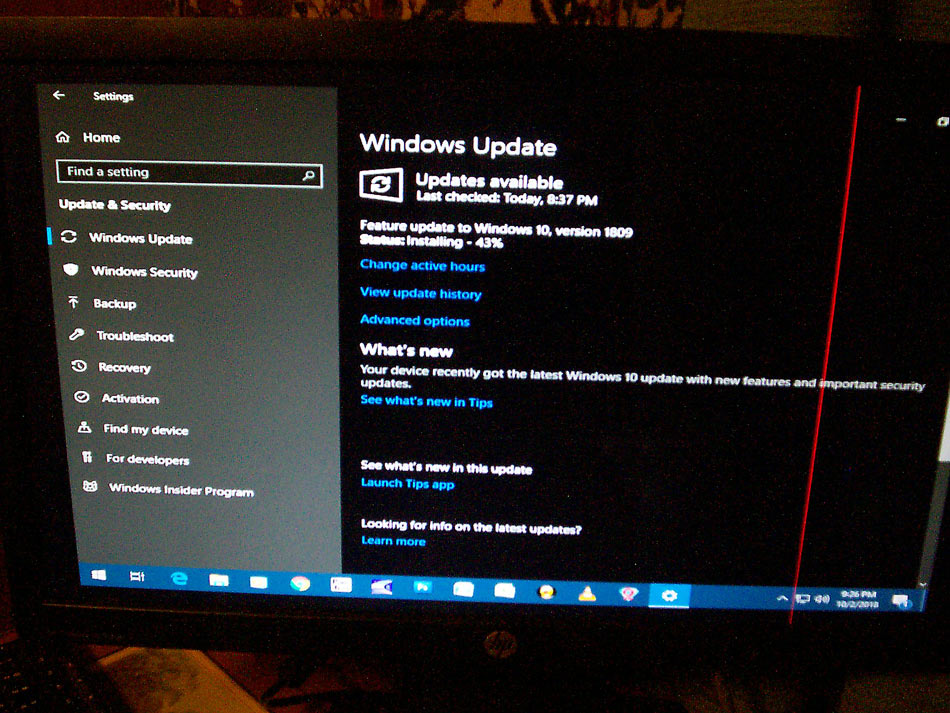Open the Windows Start menu

(x=99, y=575)
